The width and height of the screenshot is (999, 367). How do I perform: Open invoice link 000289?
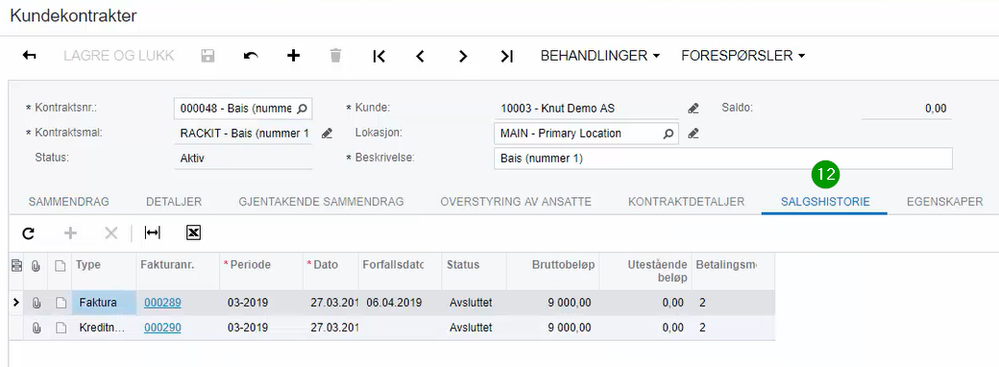click(162, 303)
